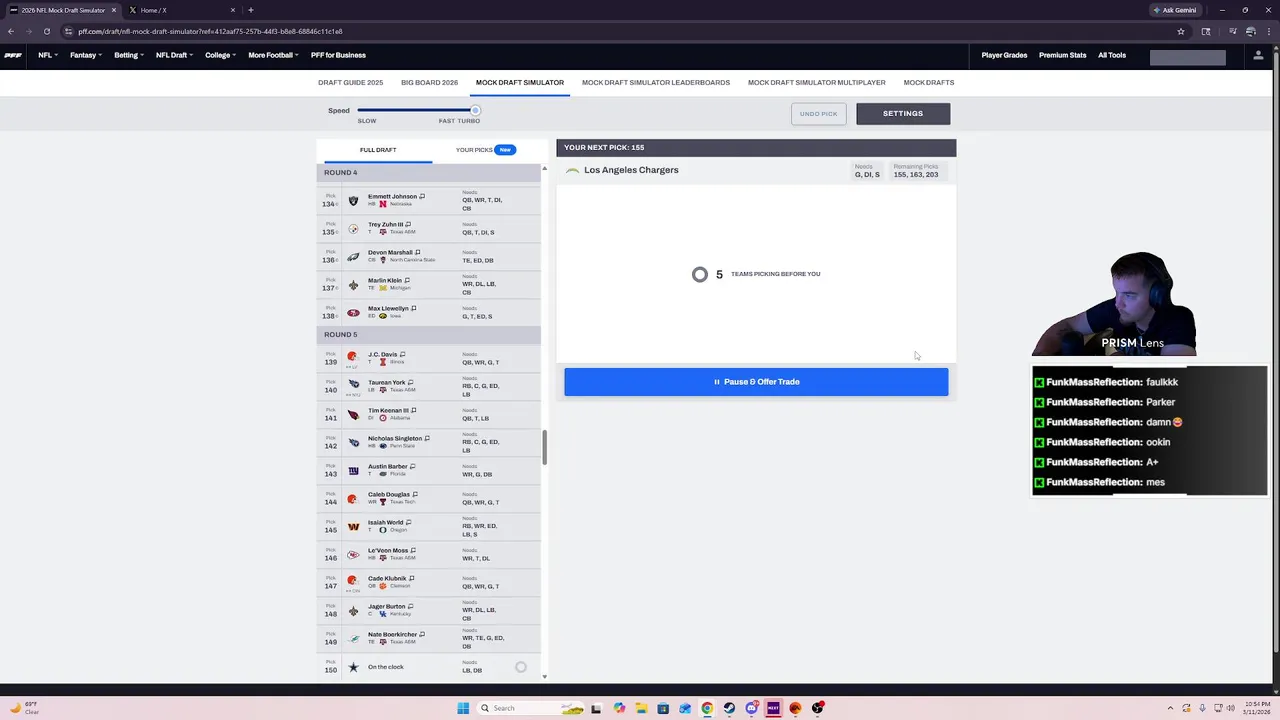Show hidden system tray icons chevron
Viewport: 1280px width, 720px height.
[x=1172, y=708]
